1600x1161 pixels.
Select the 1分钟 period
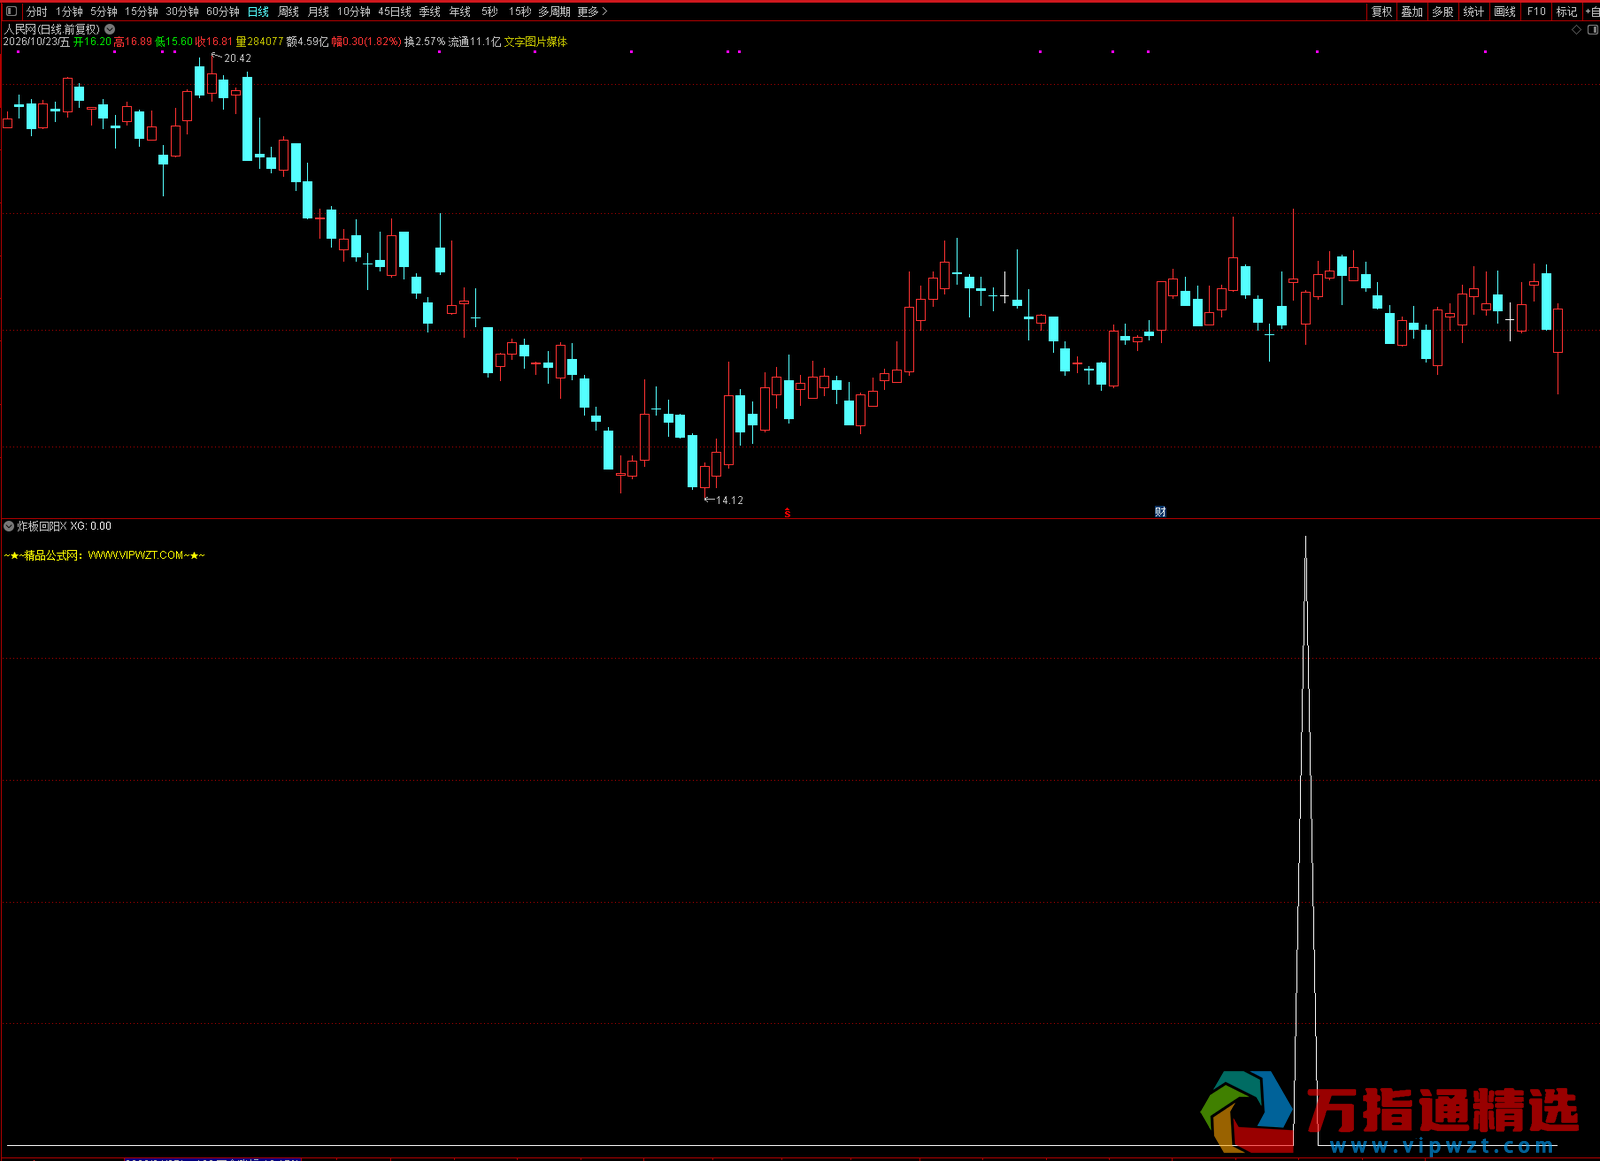(69, 12)
